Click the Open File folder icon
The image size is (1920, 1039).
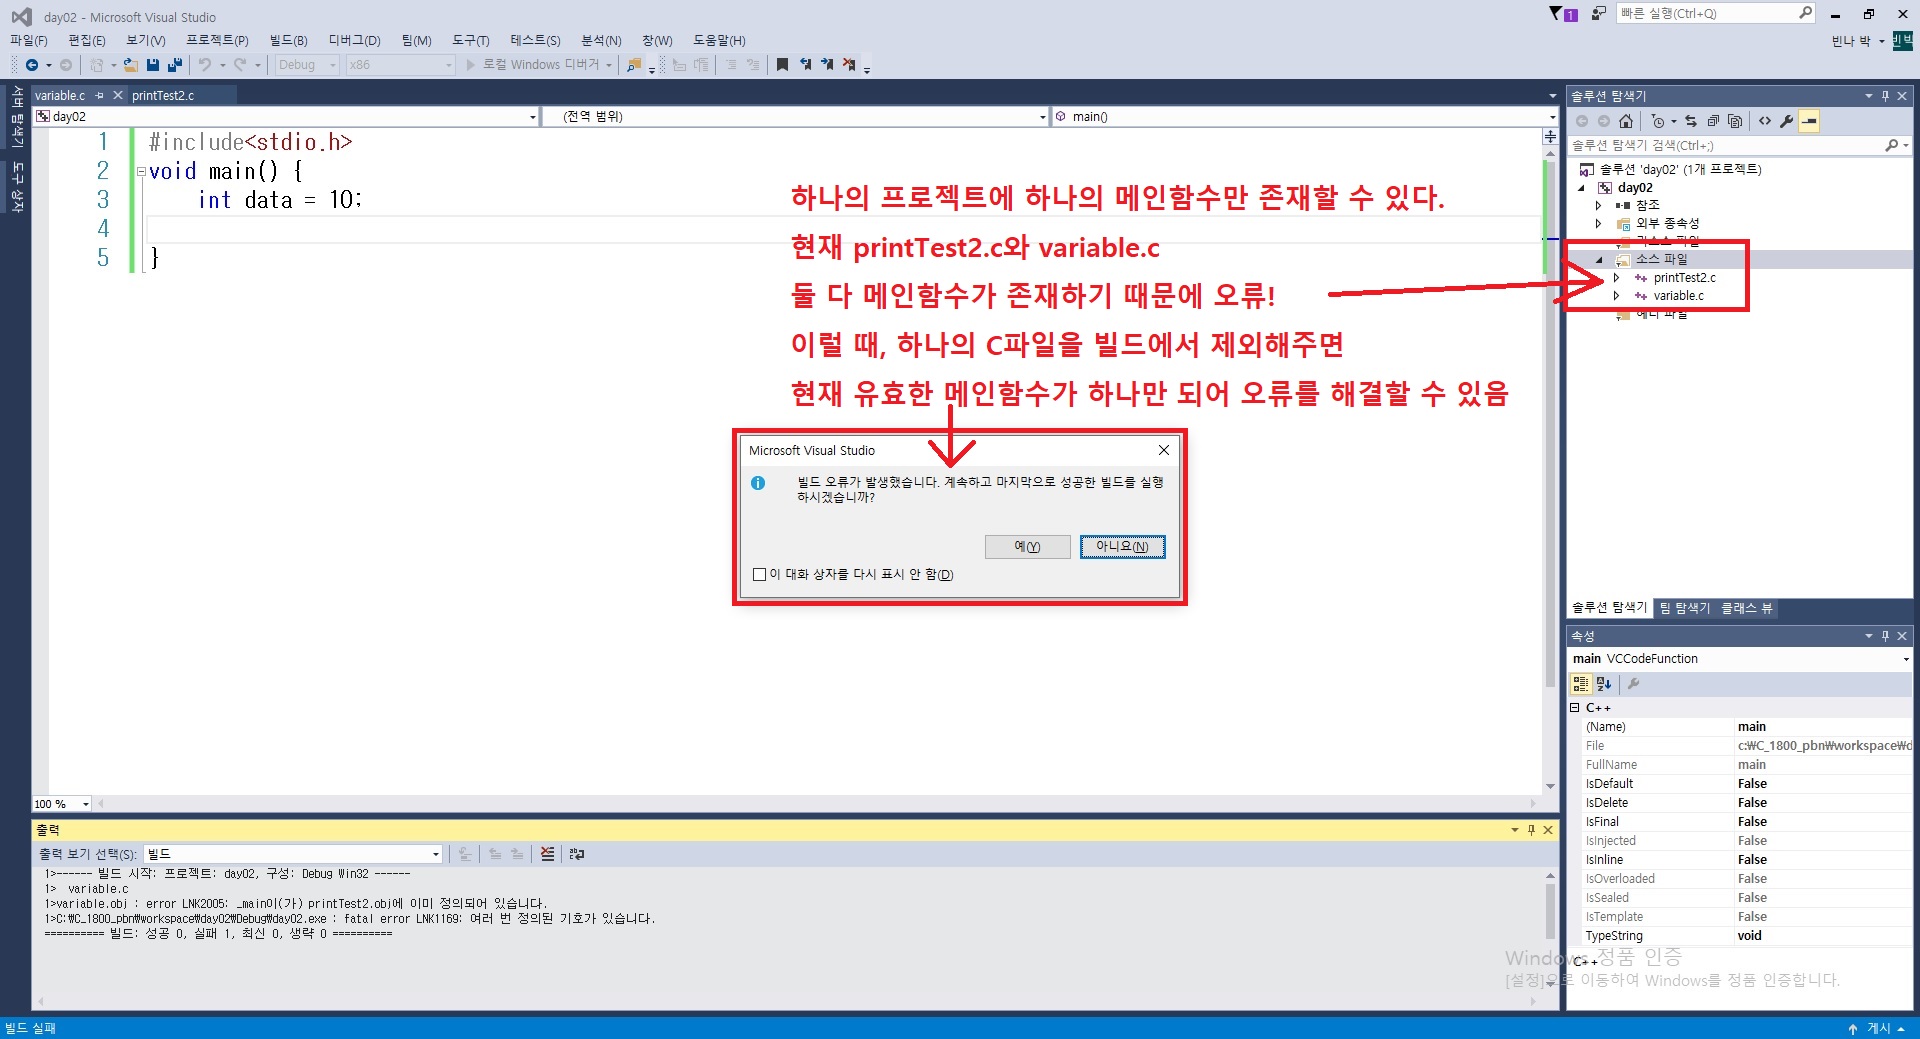click(130, 65)
